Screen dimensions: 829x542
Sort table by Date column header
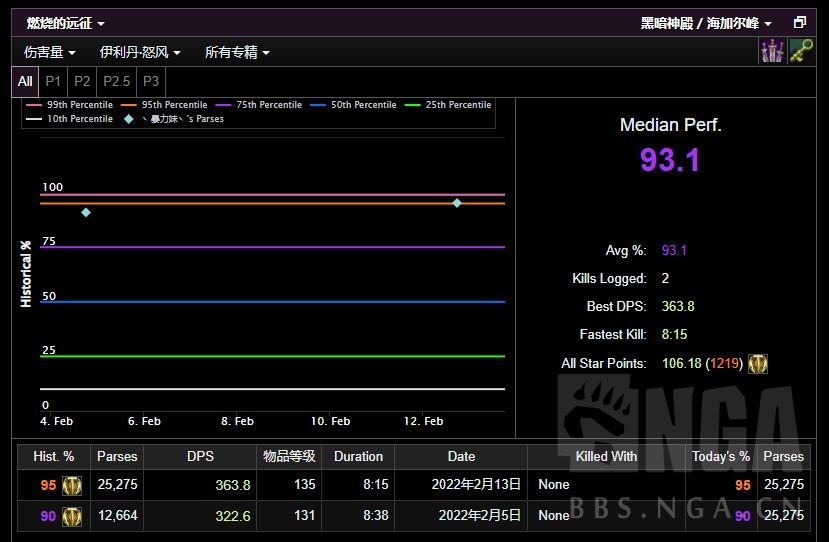tap(461, 456)
